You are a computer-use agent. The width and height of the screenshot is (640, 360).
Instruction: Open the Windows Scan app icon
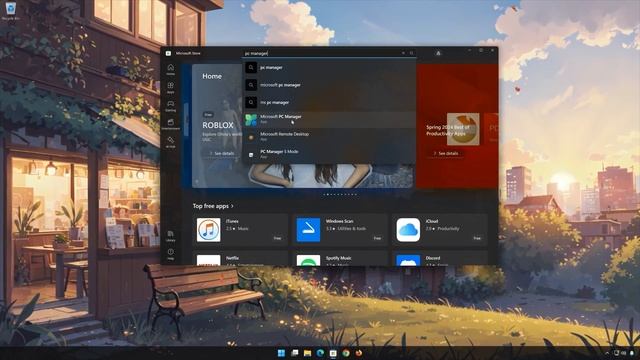[308, 230]
